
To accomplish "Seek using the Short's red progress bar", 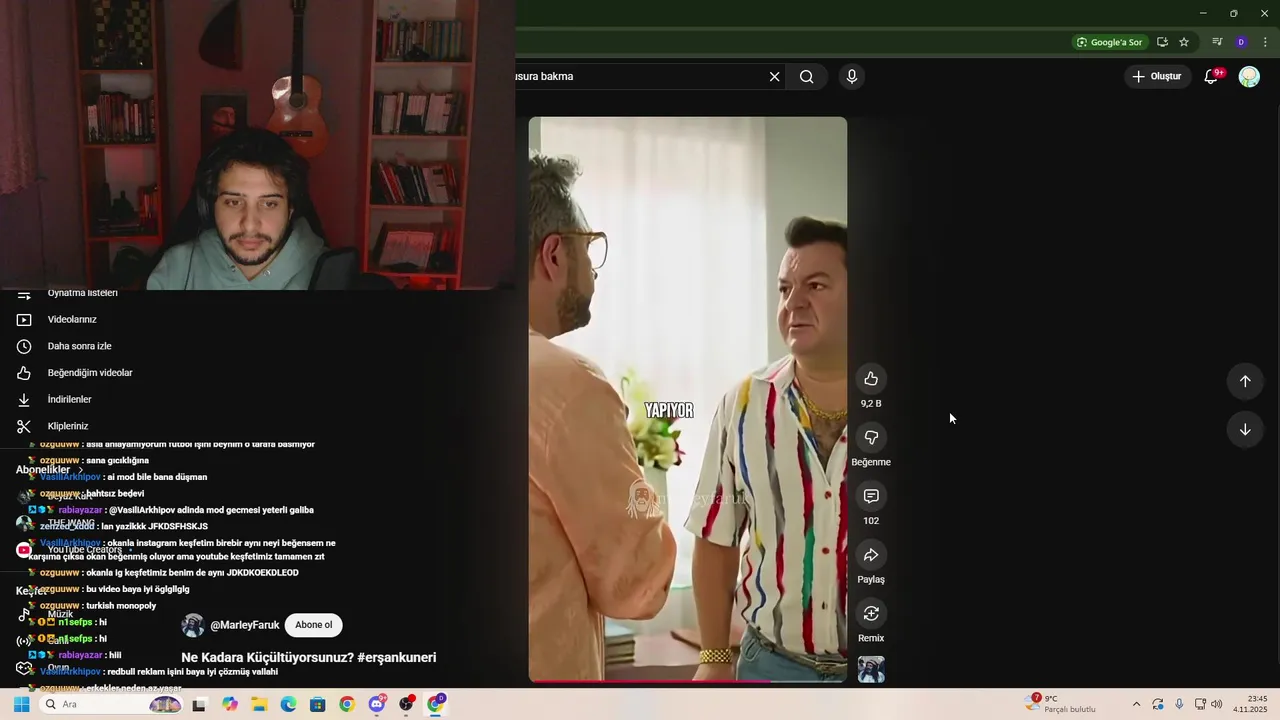I will (x=688, y=681).
